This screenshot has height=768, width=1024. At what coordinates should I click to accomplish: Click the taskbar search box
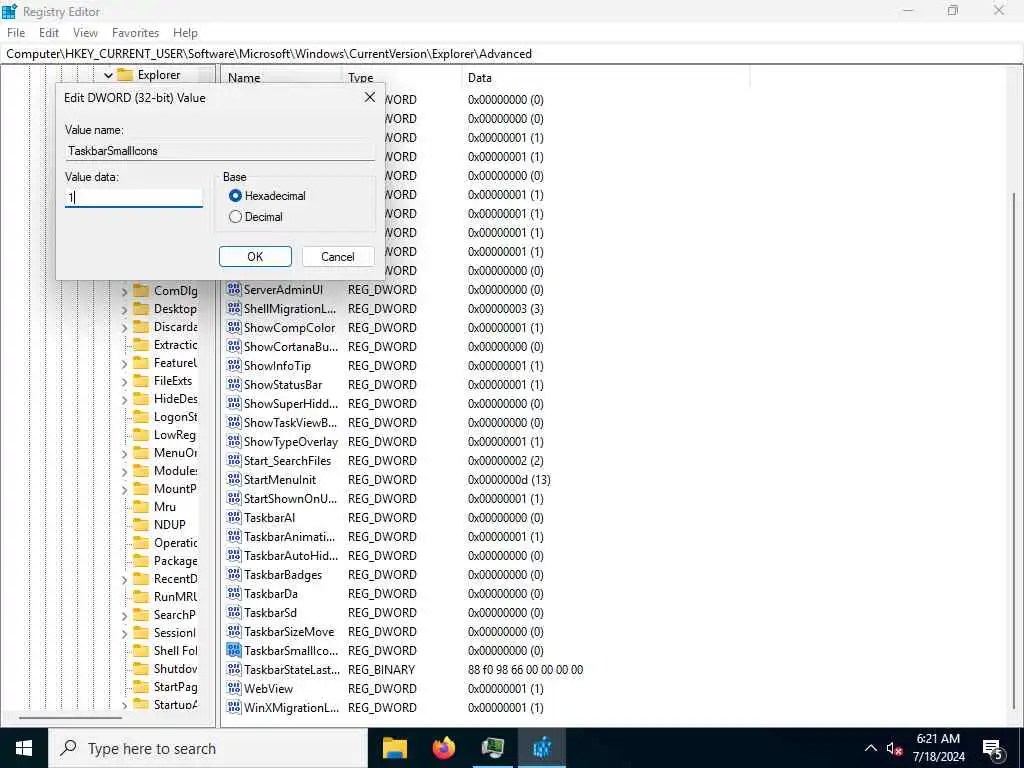(208, 748)
